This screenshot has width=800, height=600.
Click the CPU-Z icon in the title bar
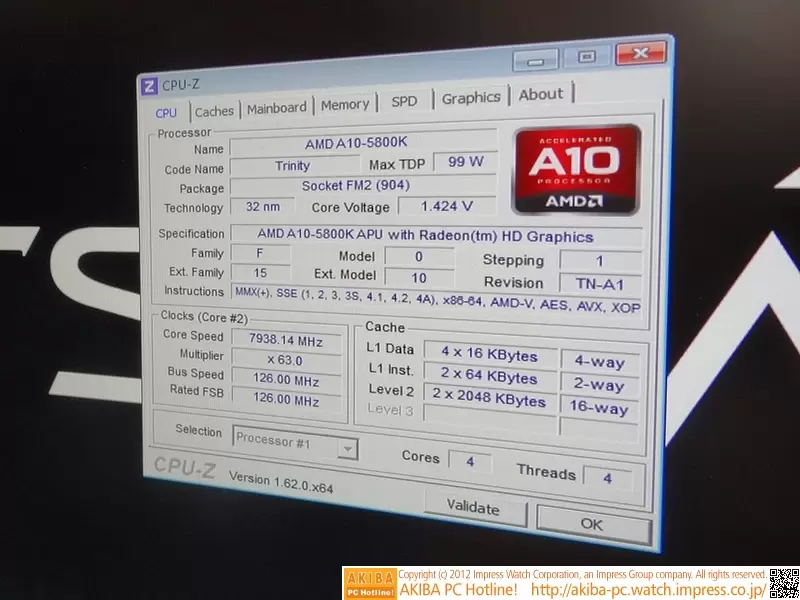pos(150,85)
